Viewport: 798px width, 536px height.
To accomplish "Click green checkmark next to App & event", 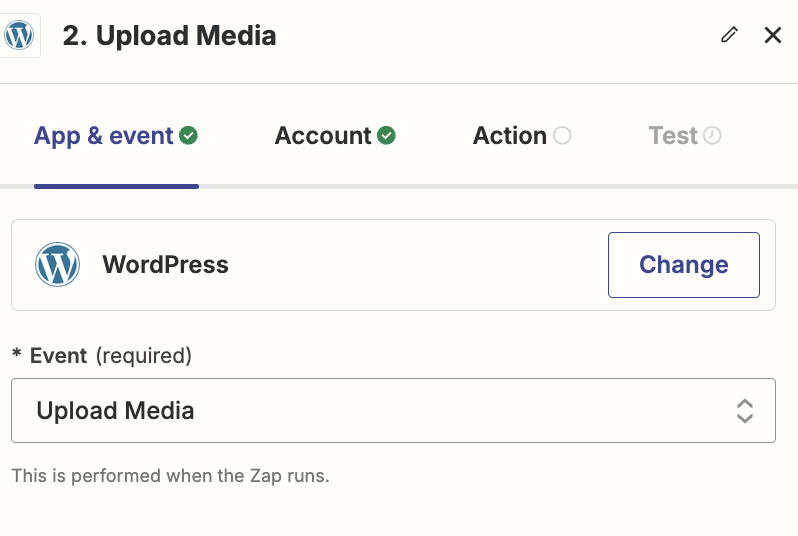I will (x=188, y=135).
